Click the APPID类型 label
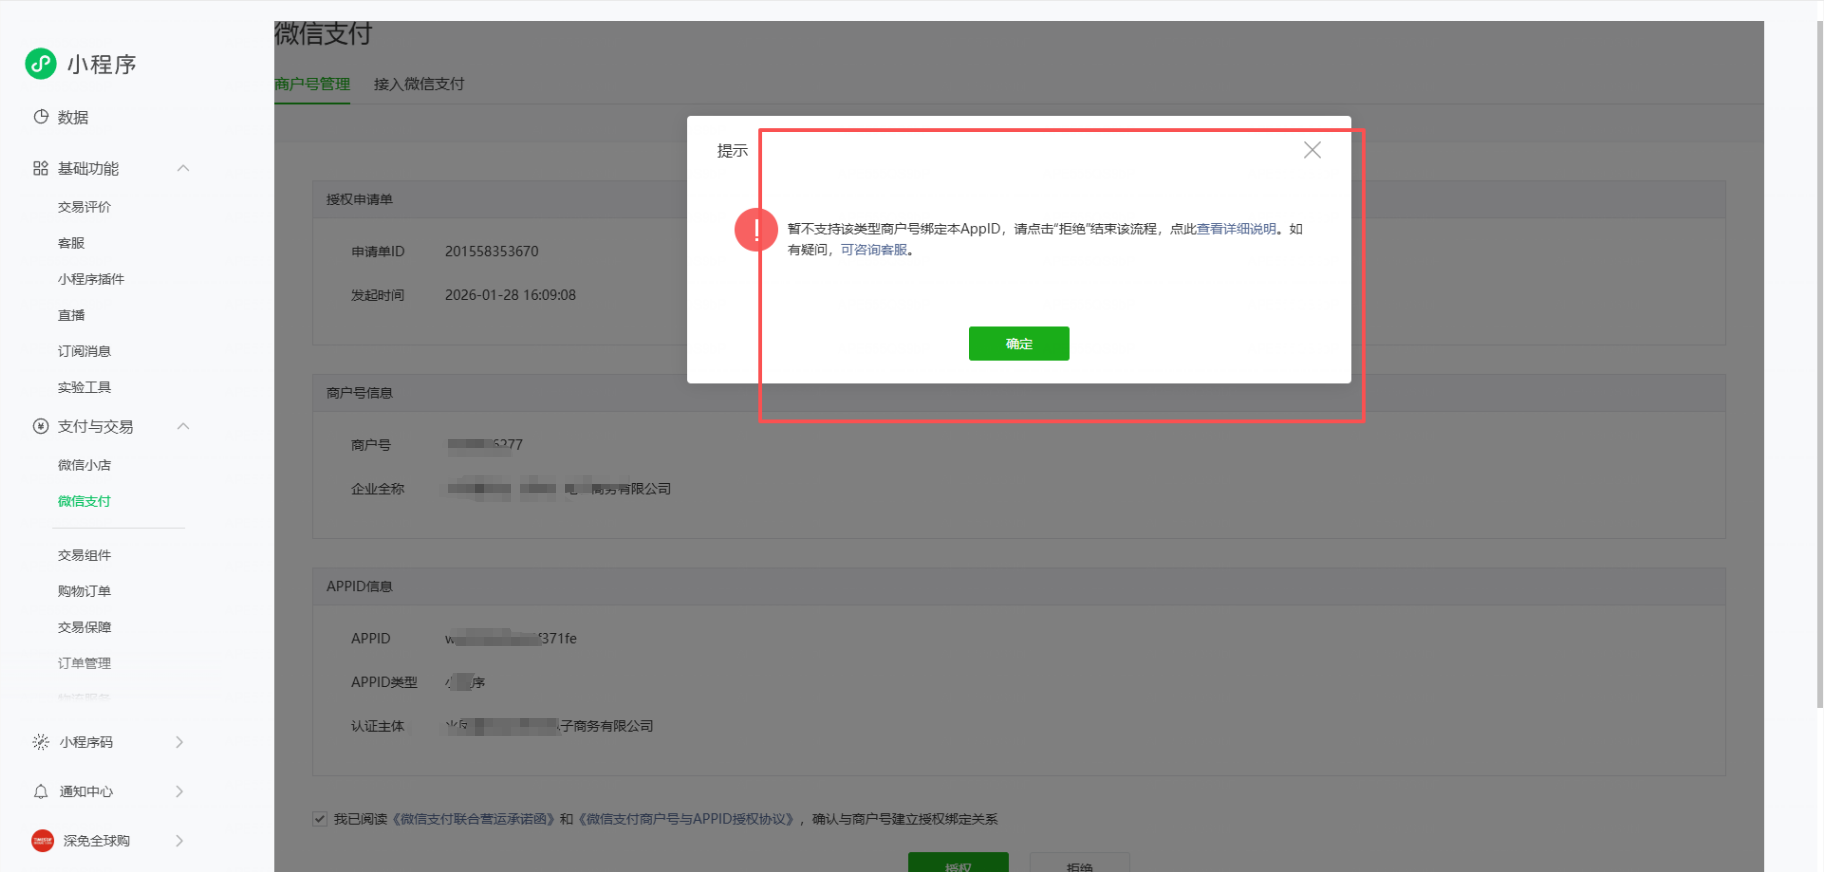This screenshot has width=1824, height=872. point(384,682)
